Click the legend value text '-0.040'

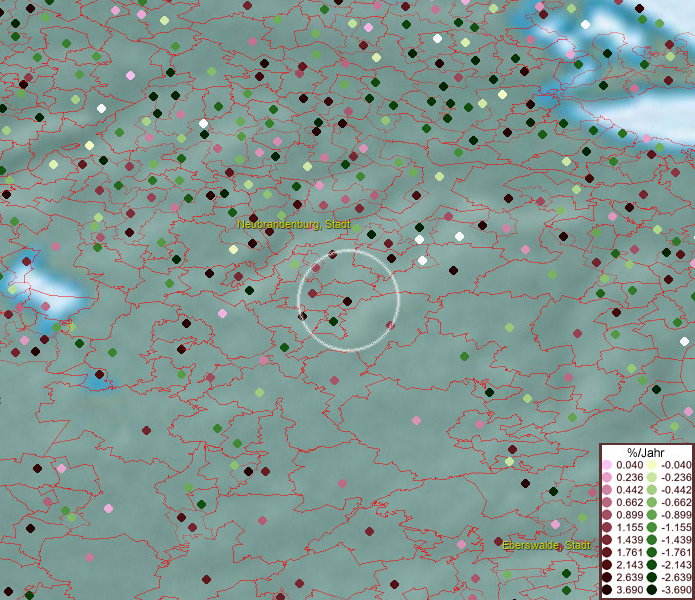pos(676,465)
